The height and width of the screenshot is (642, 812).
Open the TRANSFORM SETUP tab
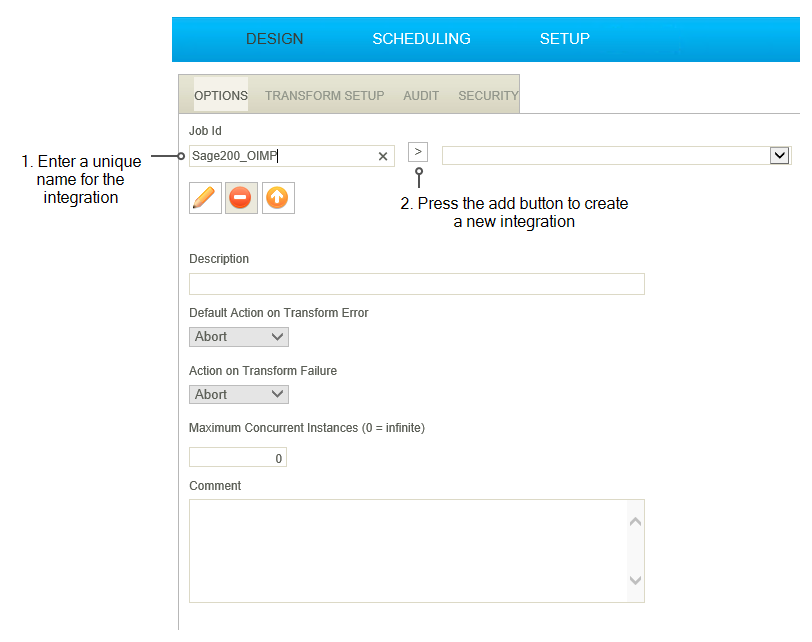[324, 96]
